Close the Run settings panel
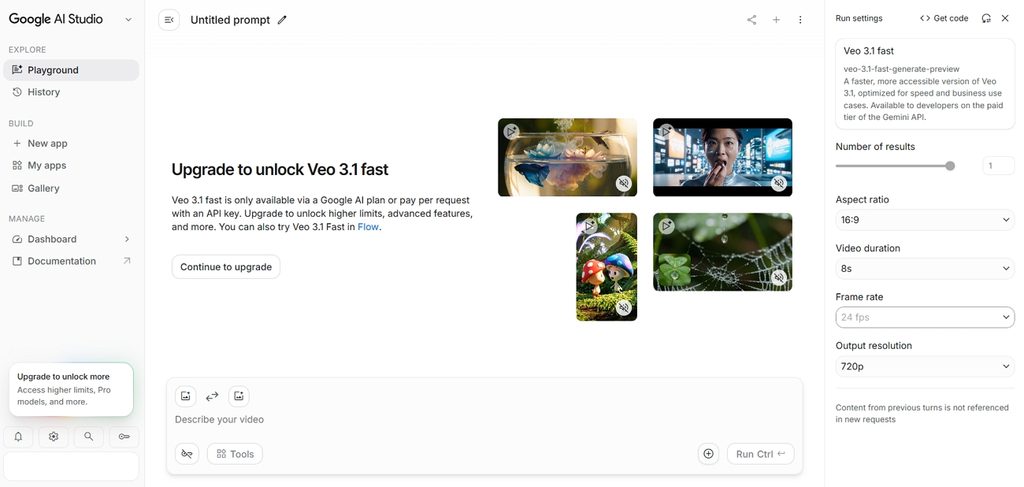This screenshot has width=1024, height=487. click(1005, 18)
